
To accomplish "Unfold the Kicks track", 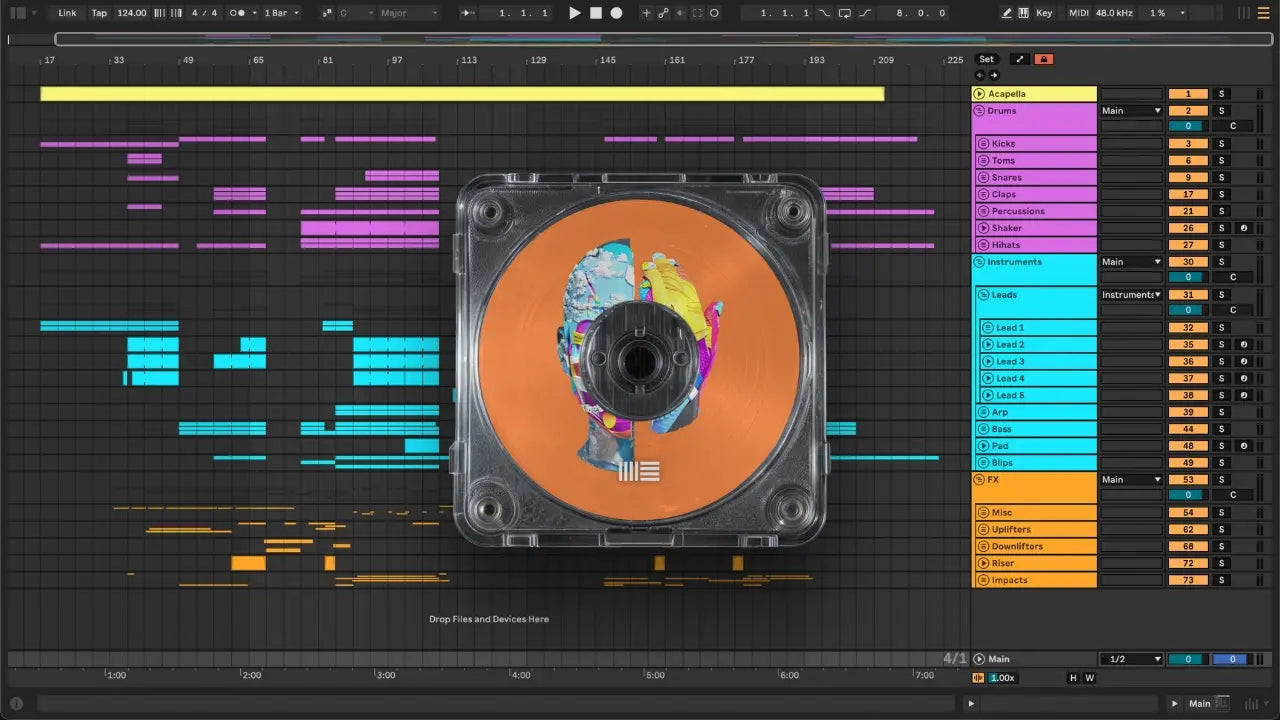I will point(984,144).
